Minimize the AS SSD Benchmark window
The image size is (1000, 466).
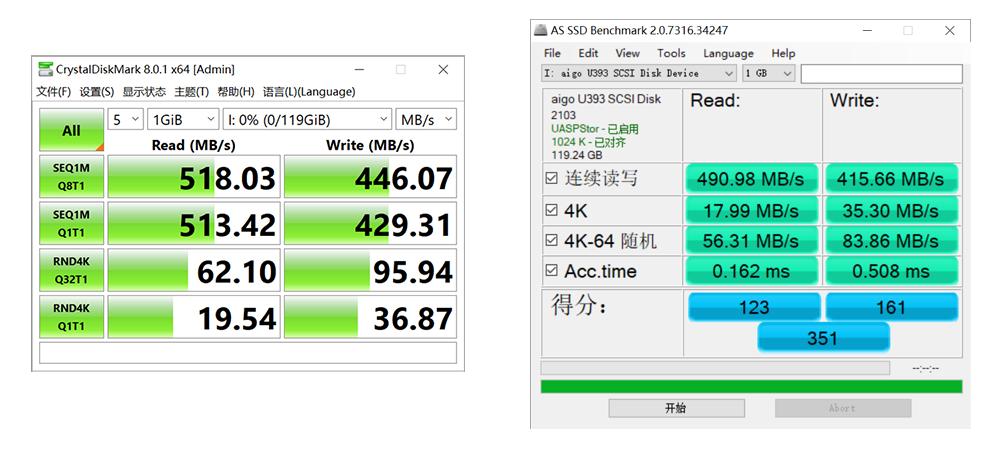867,30
